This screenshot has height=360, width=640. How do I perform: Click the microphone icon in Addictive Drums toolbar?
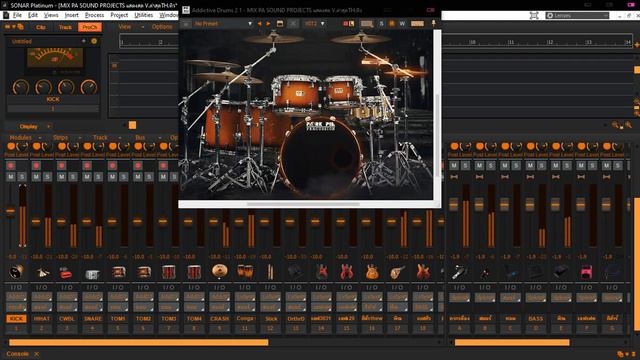[x=433, y=24]
